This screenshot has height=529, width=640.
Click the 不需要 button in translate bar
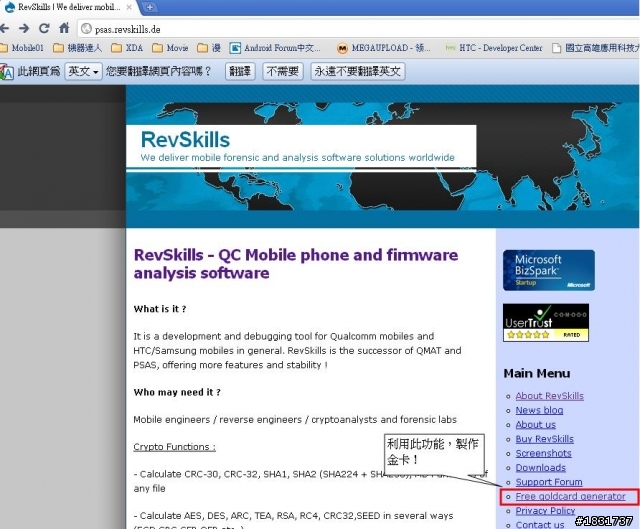pos(282,71)
